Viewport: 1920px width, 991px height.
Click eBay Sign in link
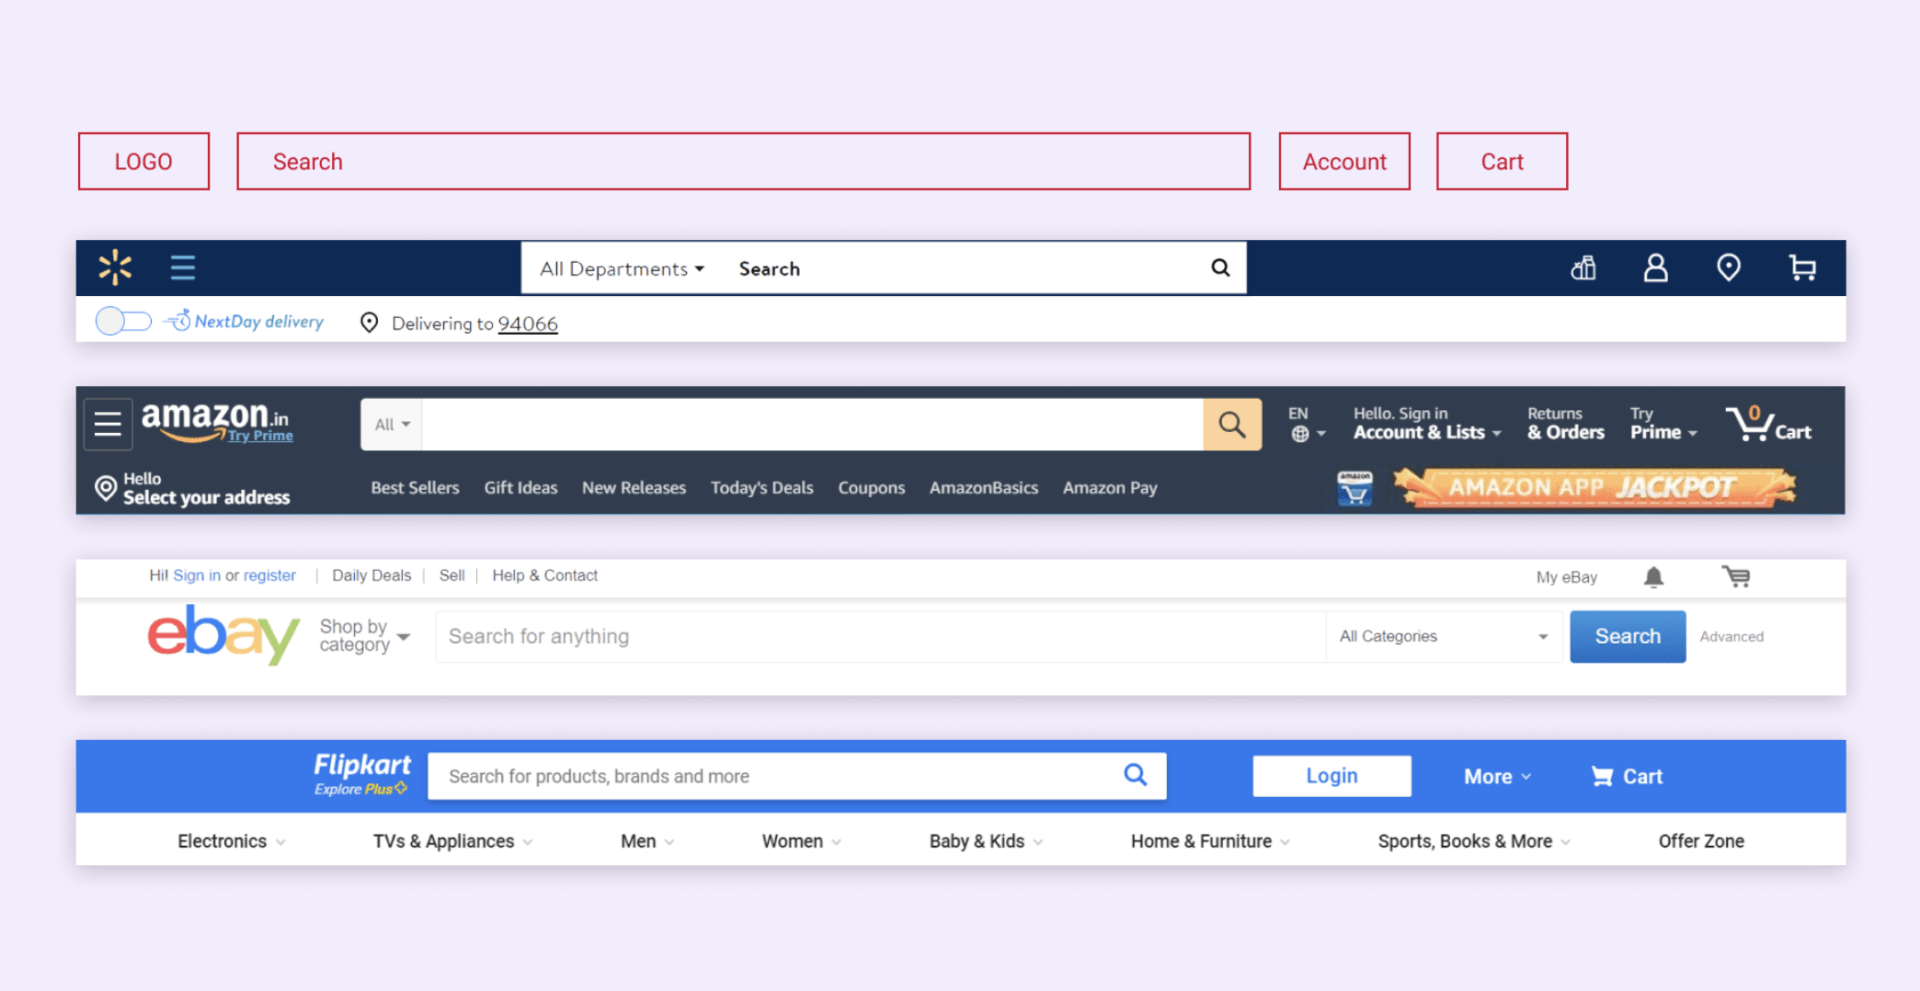coord(197,576)
